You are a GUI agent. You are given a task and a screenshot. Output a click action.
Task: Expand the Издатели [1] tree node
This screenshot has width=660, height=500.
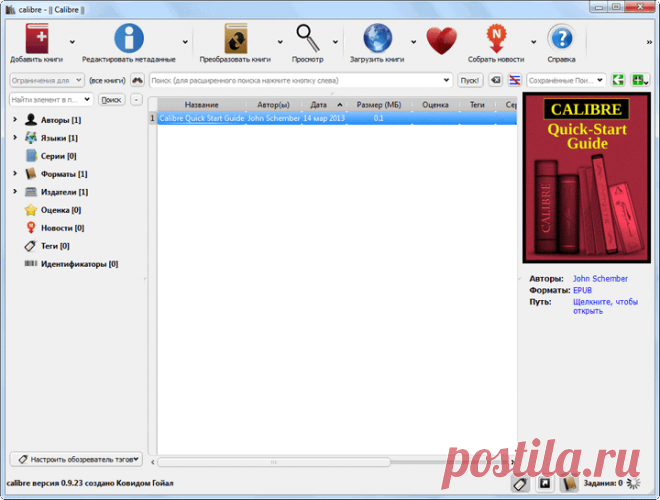(15, 191)
